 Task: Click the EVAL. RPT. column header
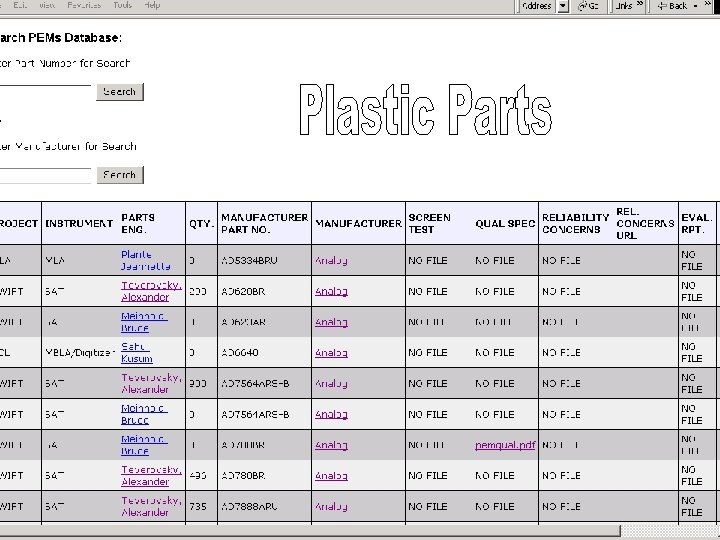click(697, 223)
